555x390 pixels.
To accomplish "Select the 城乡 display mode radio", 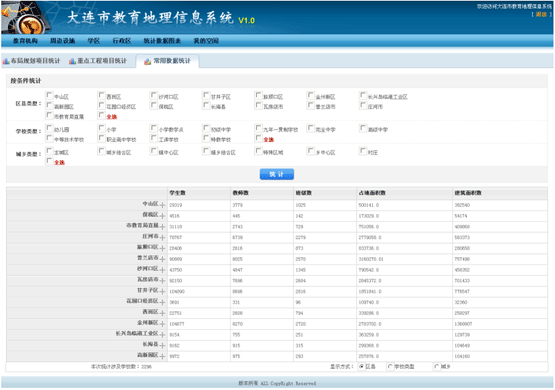I will click(436, 367).
